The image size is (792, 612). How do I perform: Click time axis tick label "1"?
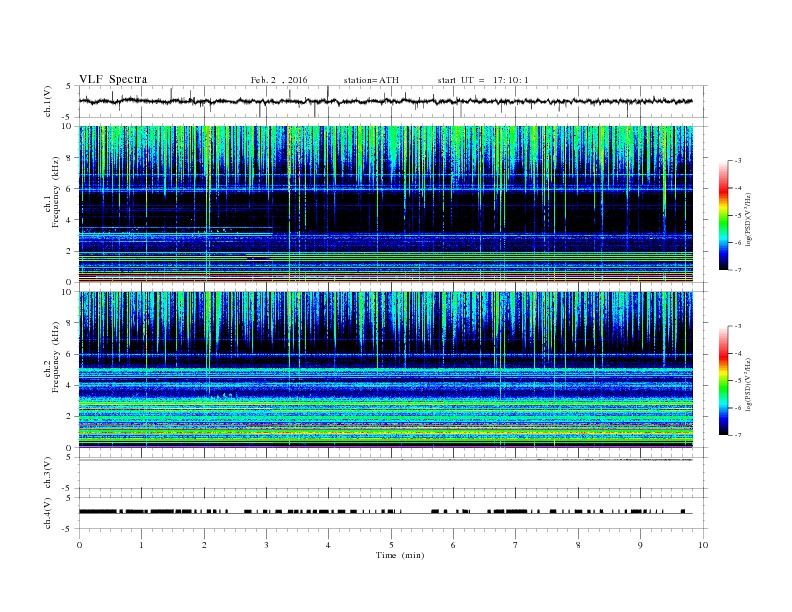point(141,545)
